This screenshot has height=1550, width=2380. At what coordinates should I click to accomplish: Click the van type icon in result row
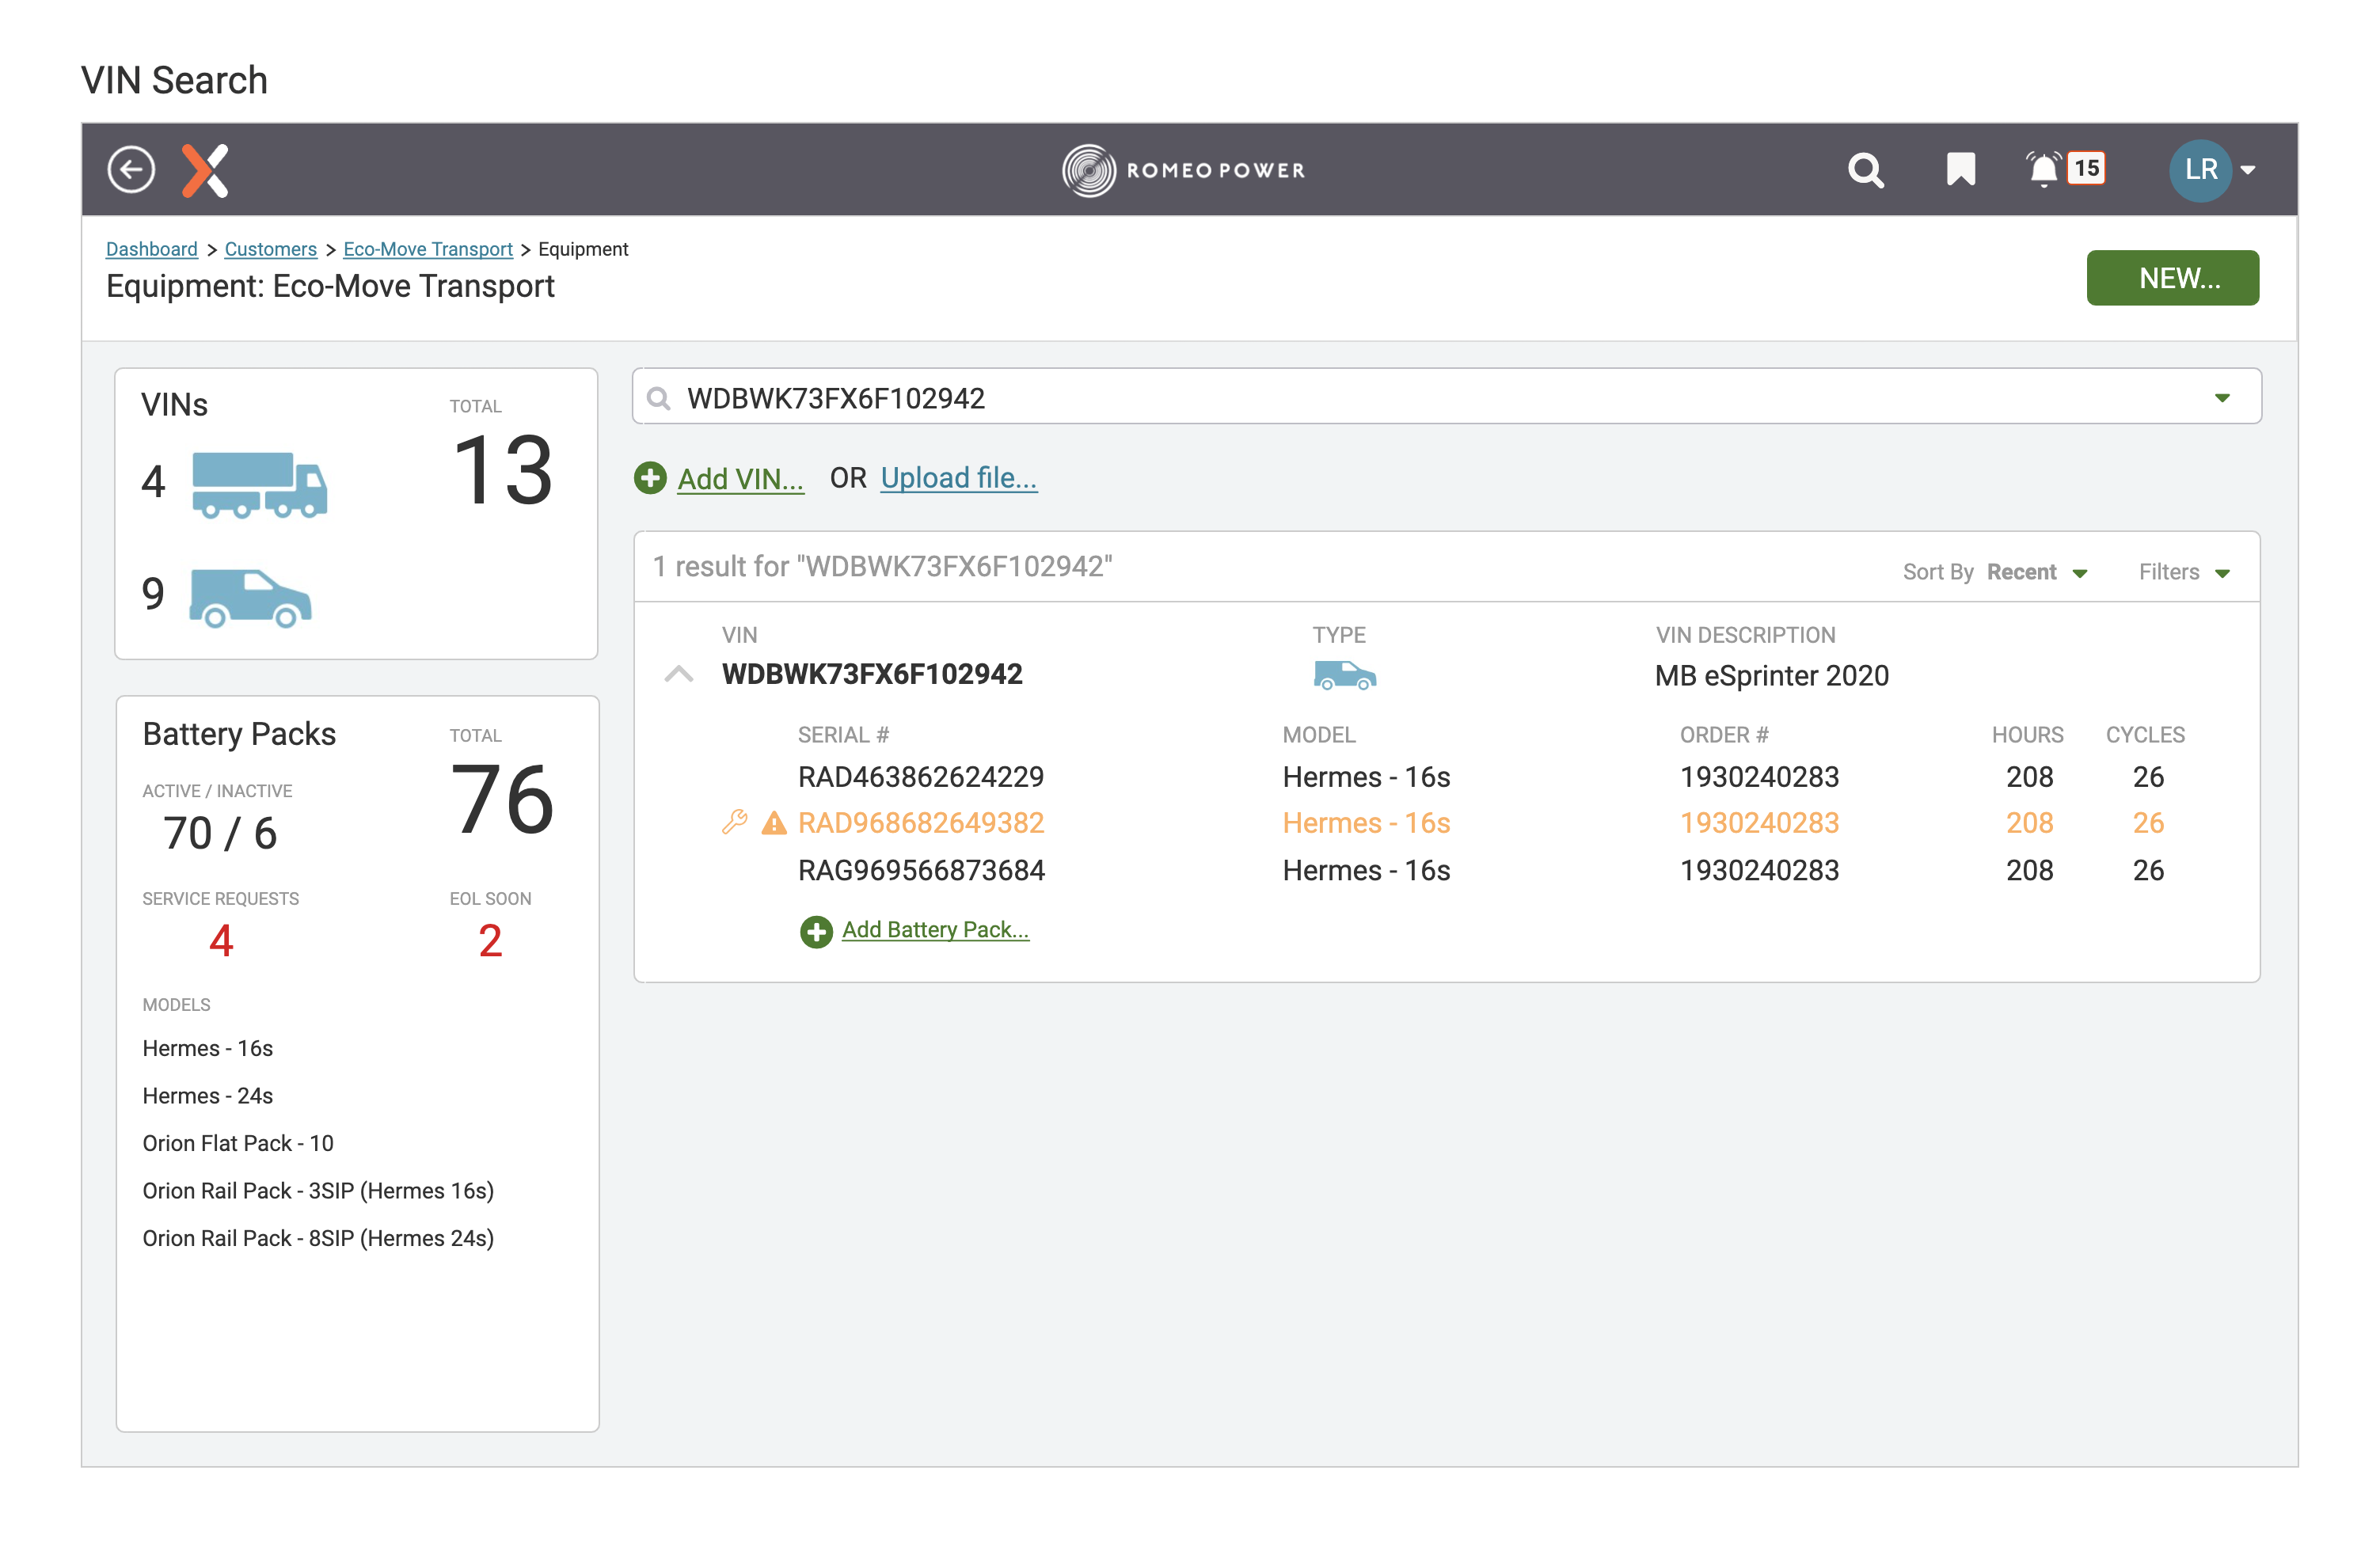pyautogui.click(x=1344, y=676)
